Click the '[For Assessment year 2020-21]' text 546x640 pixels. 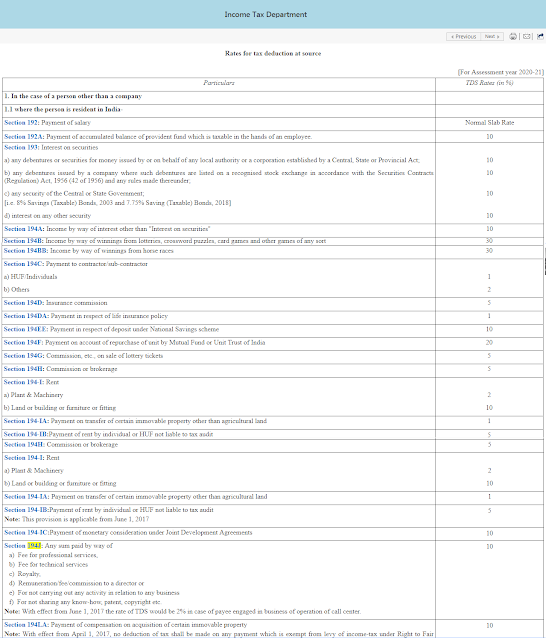pyautogui.click(x=501, y=72)
